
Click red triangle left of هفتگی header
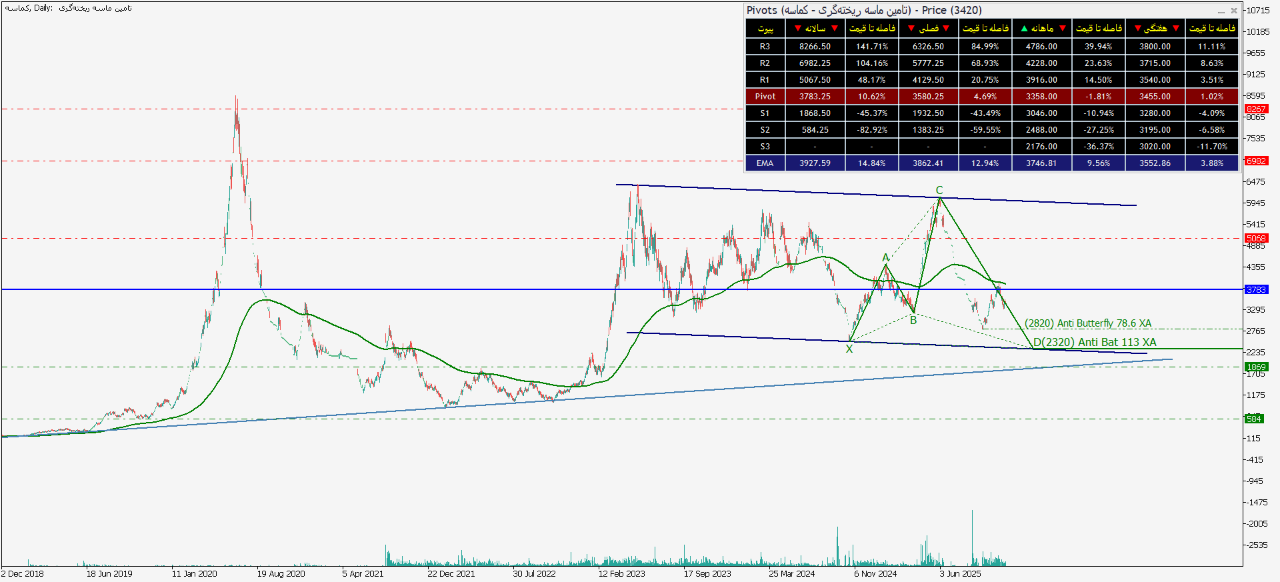pyautogui.click(x=1137, y=28)
